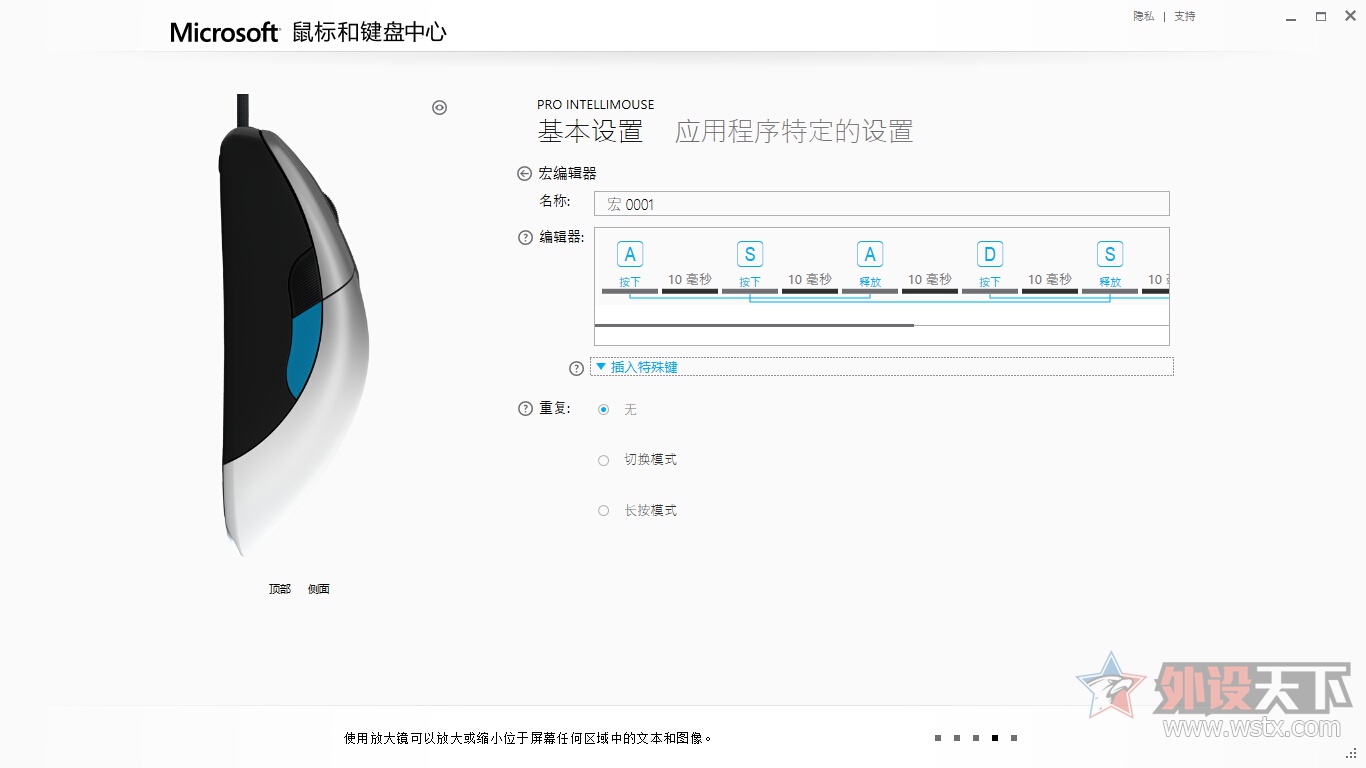Switch to the 基本设置 tab
The width and height of the screenshot is (1366, 768).
(x=590, y=131)
